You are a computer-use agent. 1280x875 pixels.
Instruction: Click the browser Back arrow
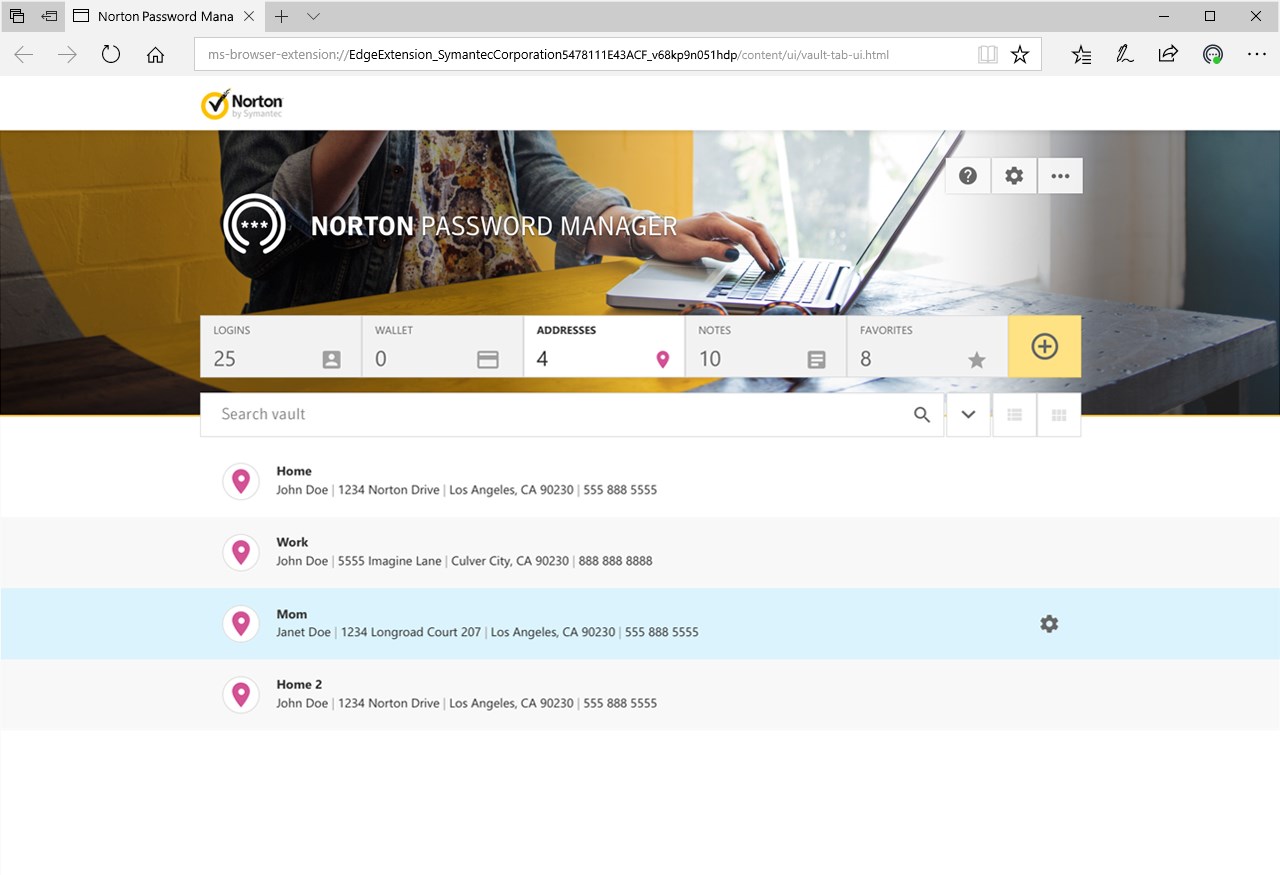tap(24, 55)
